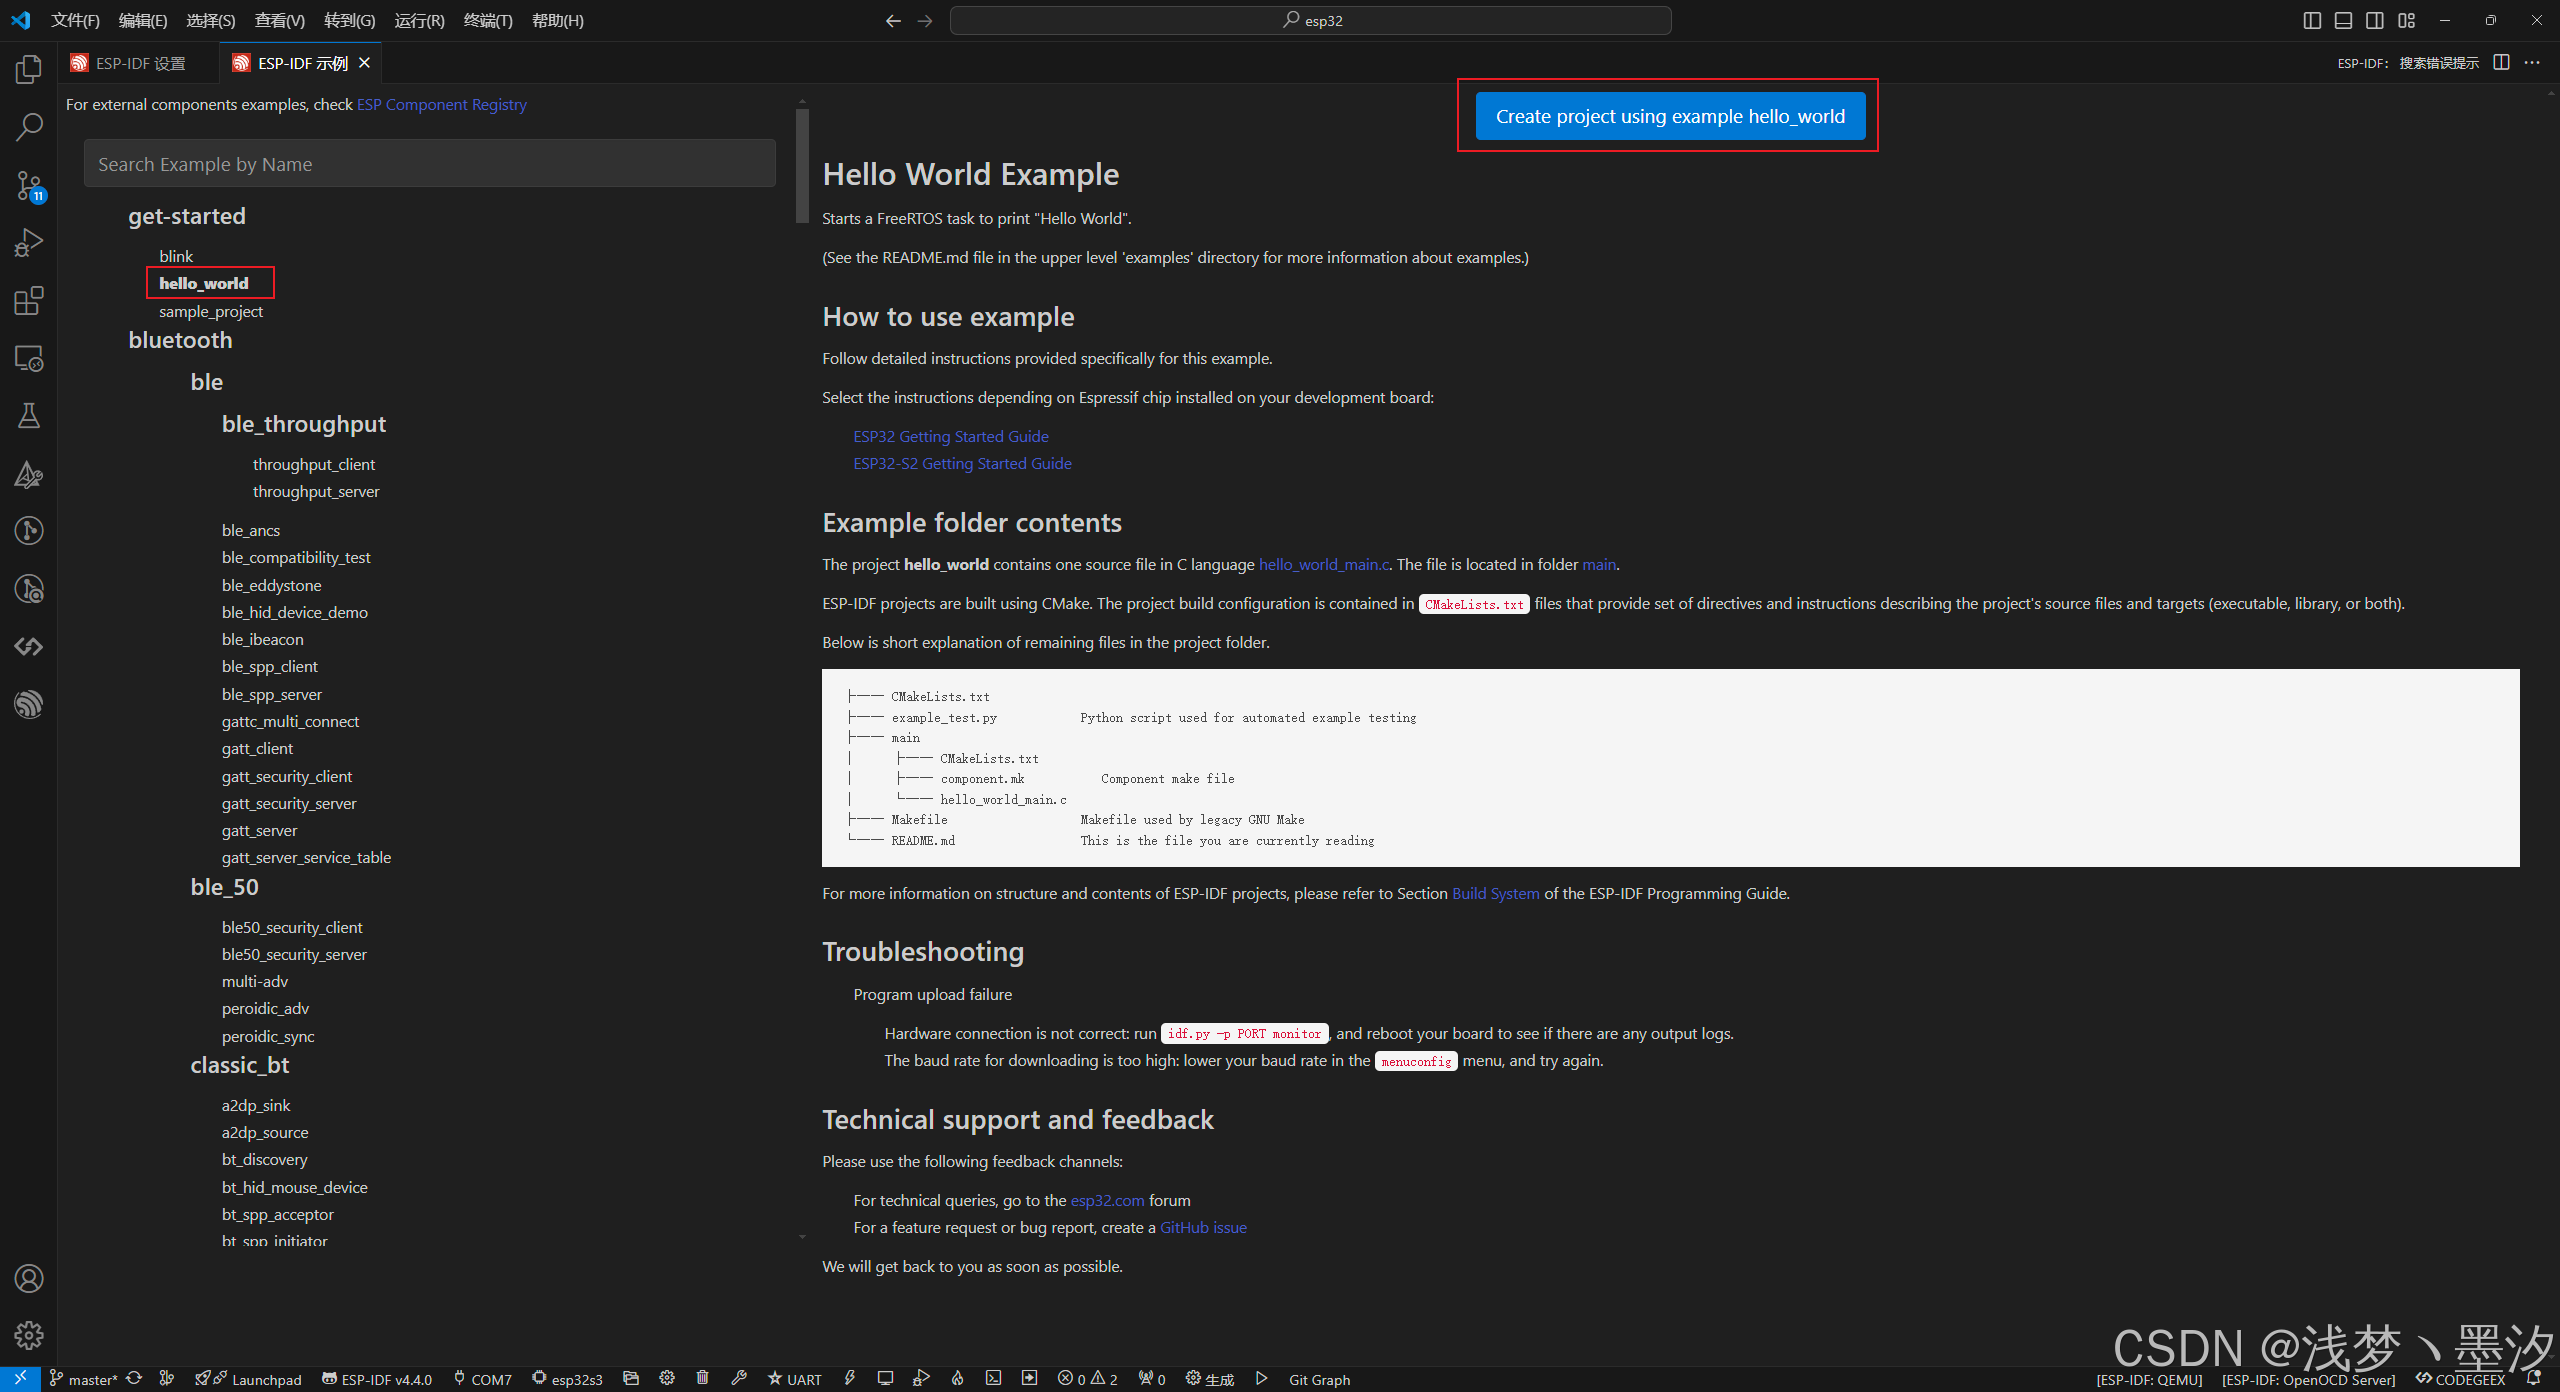
Task: Open the serial monitor icon in status bar
Action: pos(885,1379)
